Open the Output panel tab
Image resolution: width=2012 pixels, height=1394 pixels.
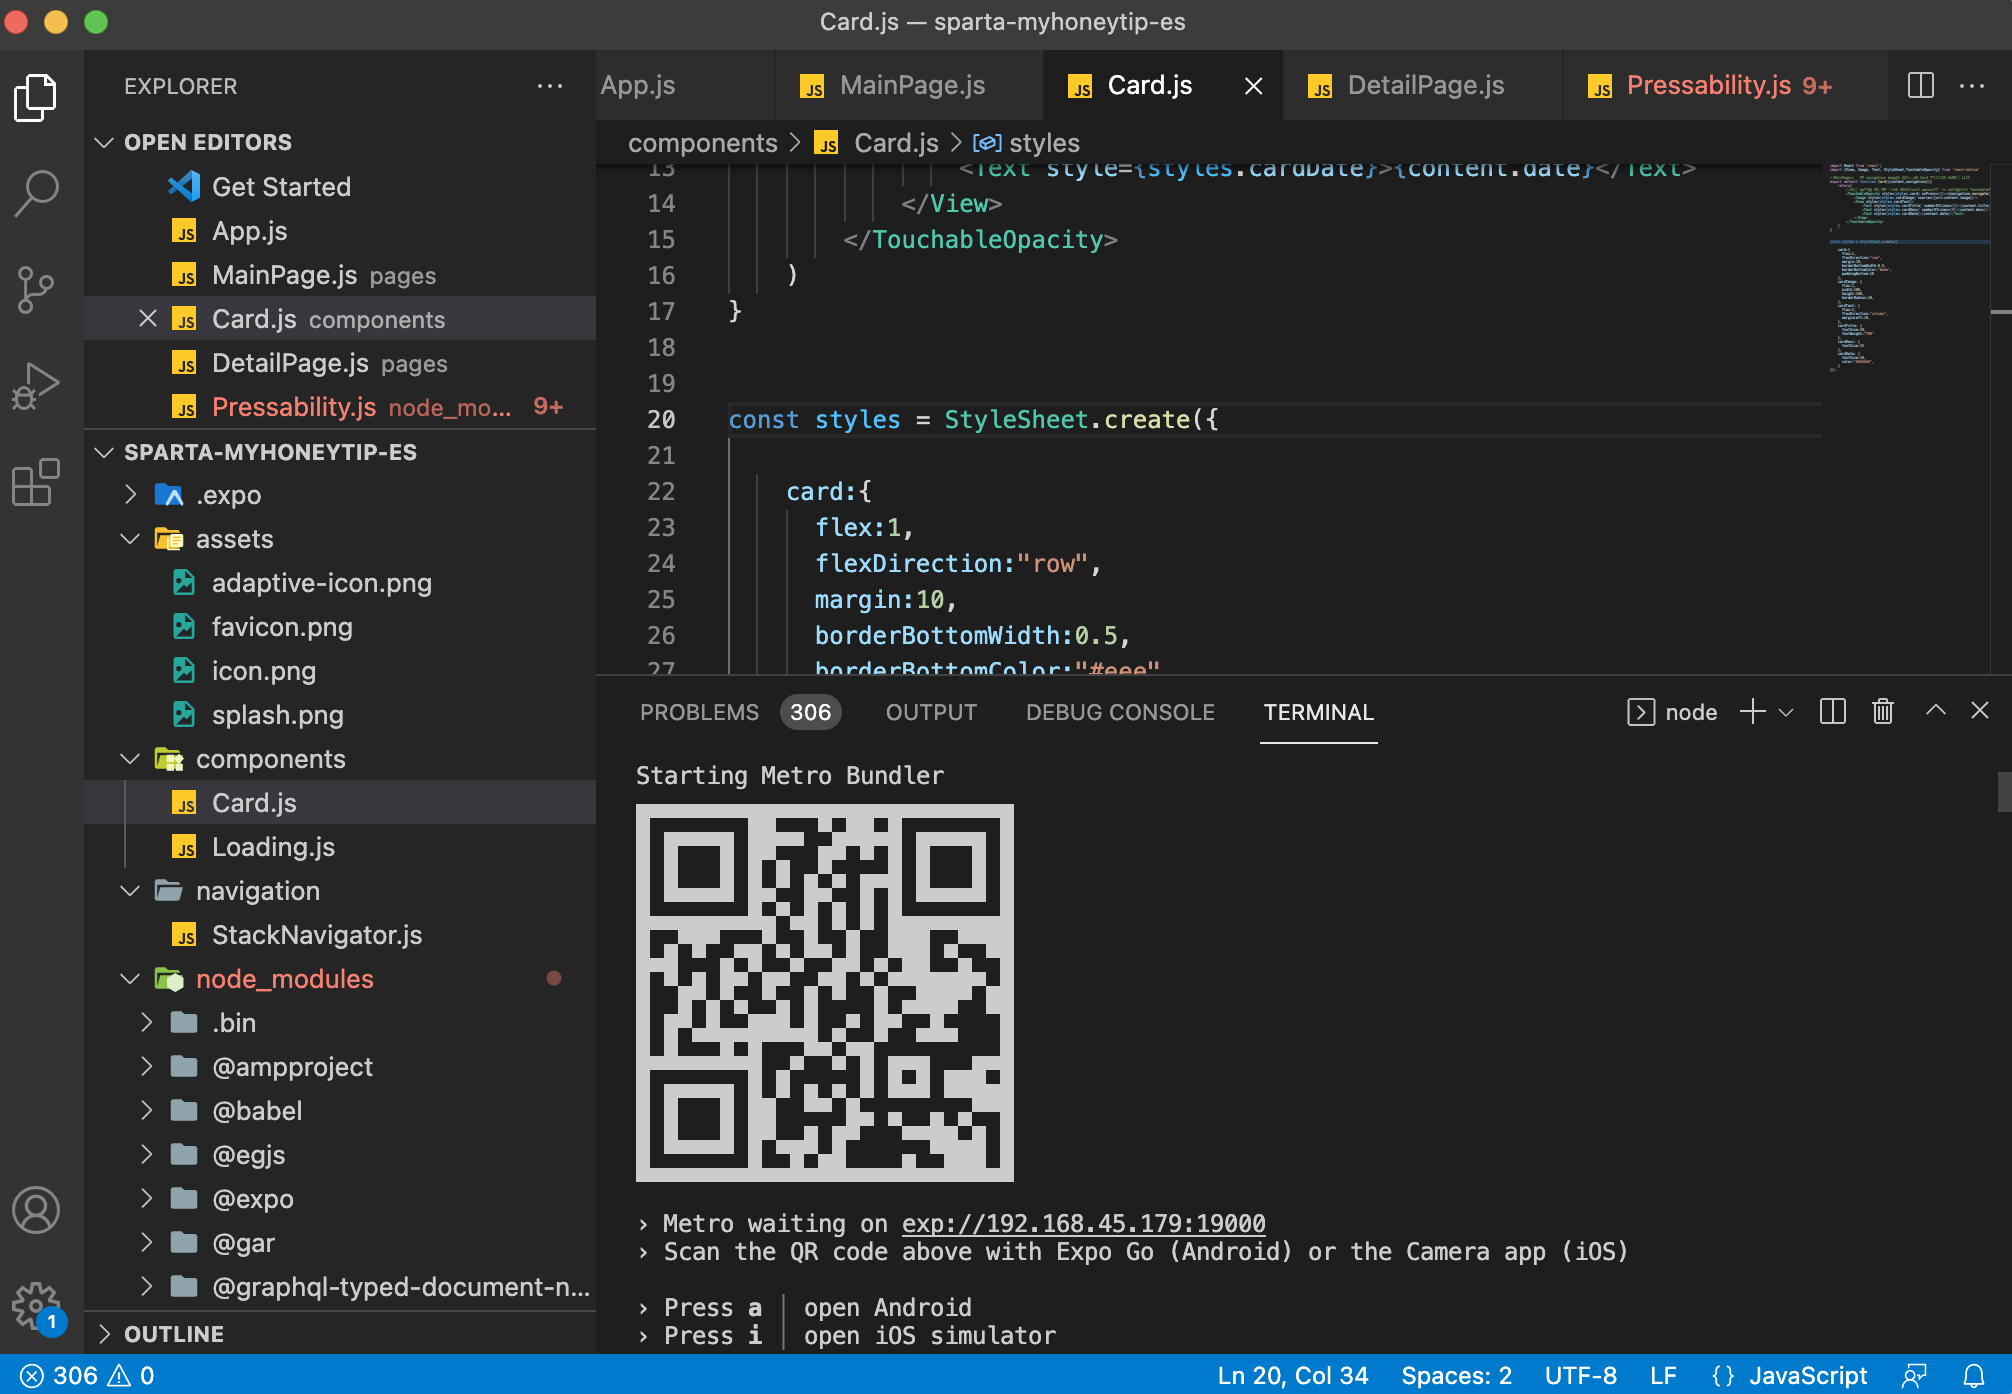click(931, 712)
